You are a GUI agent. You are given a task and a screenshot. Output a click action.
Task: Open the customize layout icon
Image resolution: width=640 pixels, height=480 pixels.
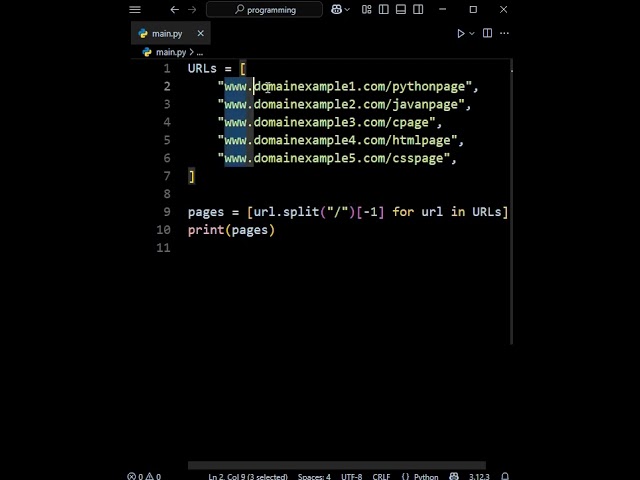tap(367, 9)
